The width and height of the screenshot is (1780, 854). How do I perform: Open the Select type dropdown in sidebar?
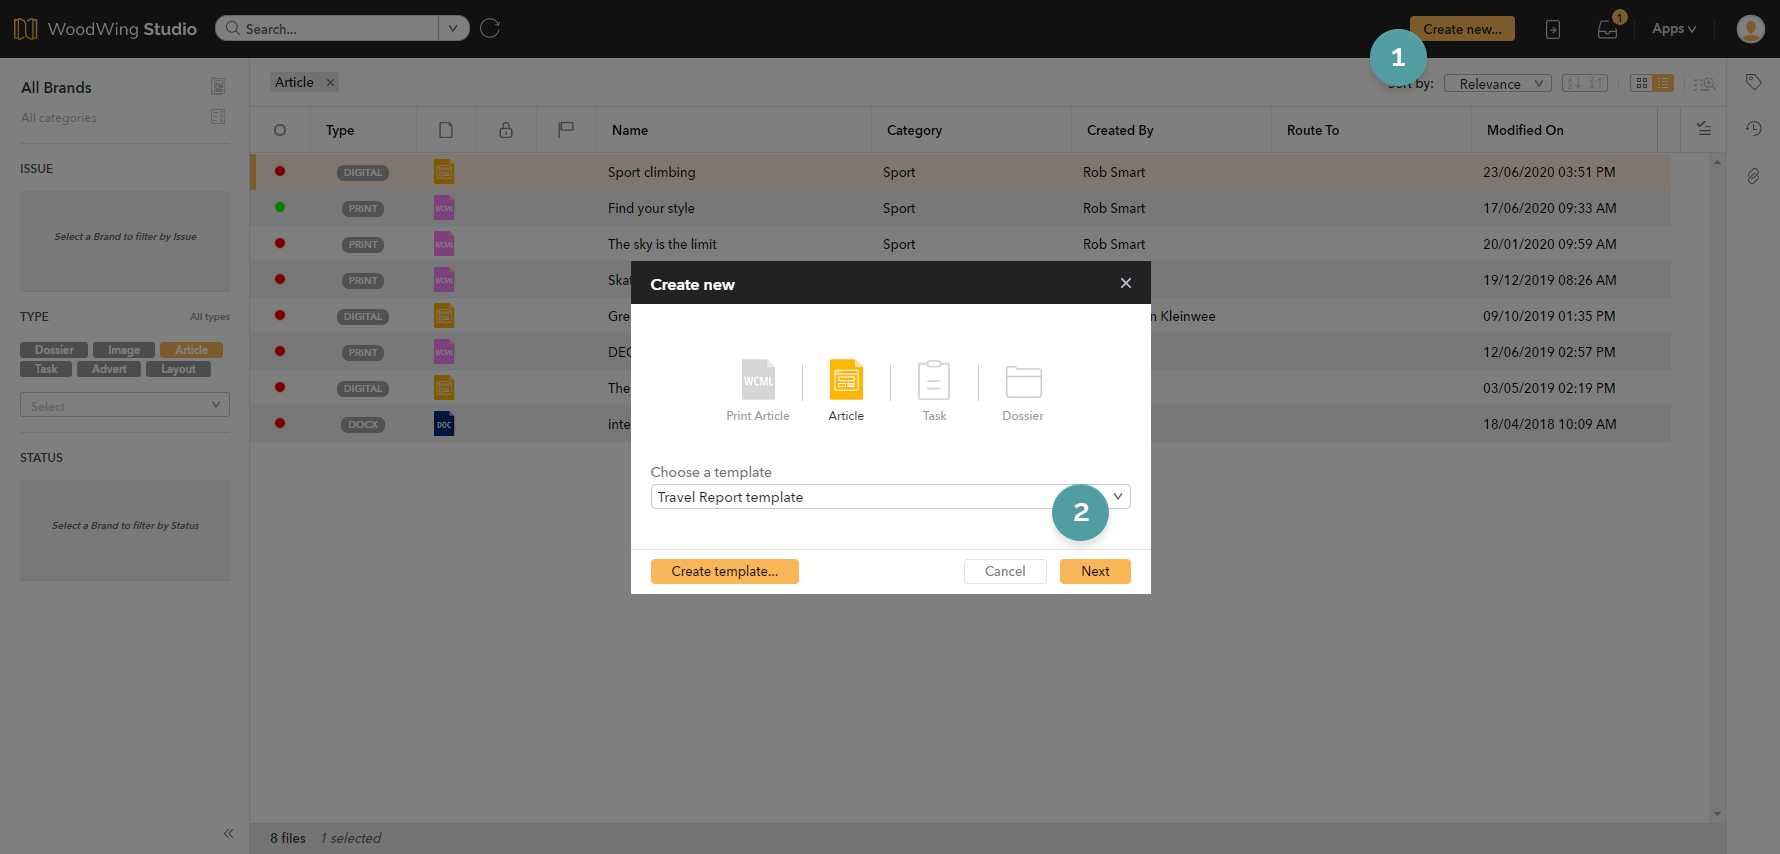(125, 405)
